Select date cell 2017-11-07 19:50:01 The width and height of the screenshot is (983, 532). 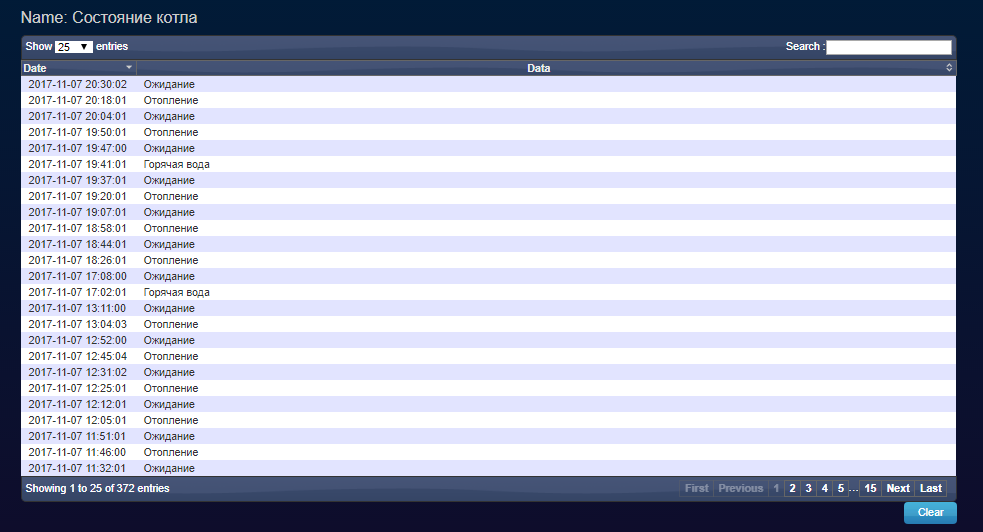[x=78, y=132]
